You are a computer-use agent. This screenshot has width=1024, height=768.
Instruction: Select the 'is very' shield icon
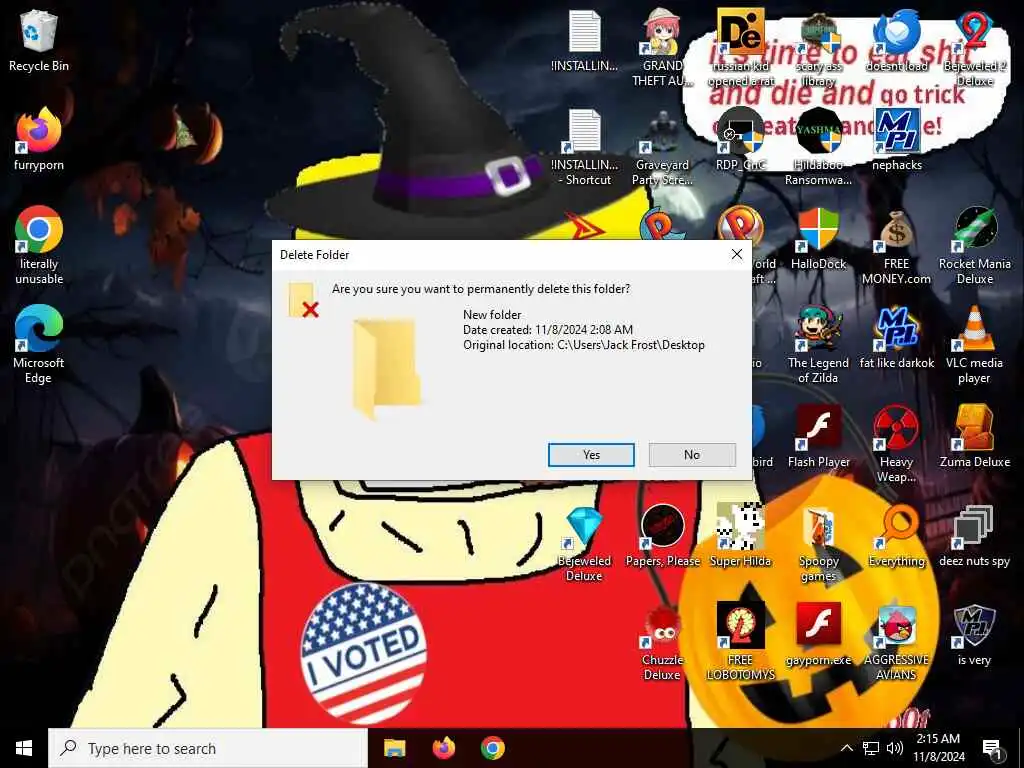pos(974,635)
